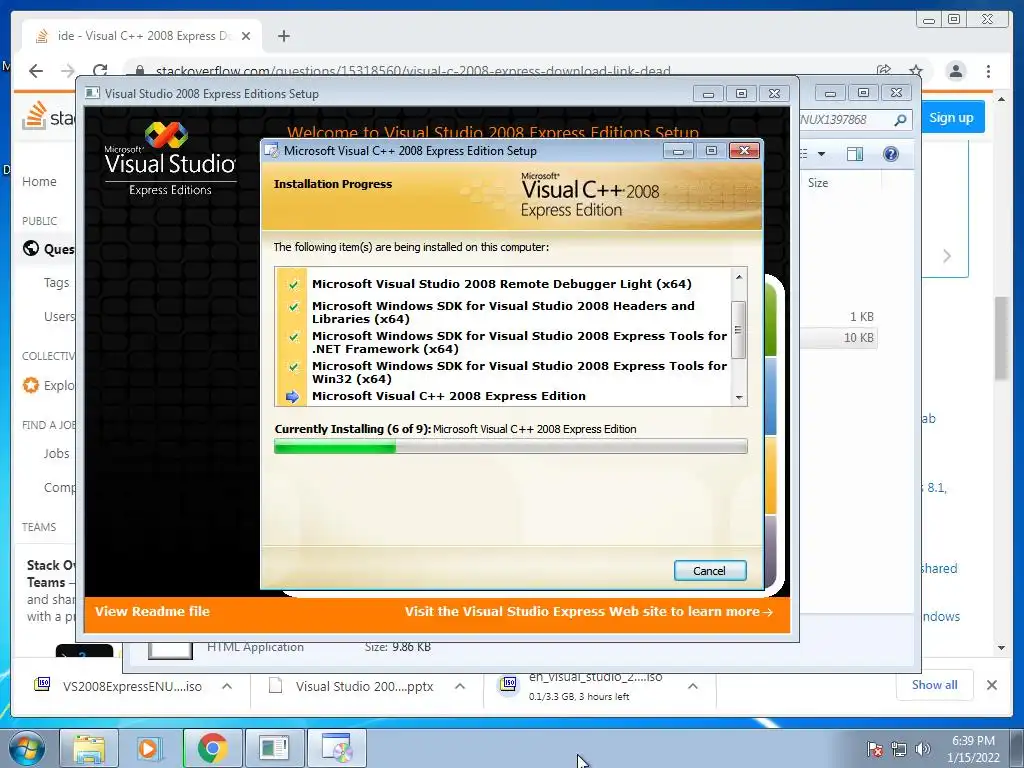Close the Visual C++ 2008 Express tab

(246, 36)
